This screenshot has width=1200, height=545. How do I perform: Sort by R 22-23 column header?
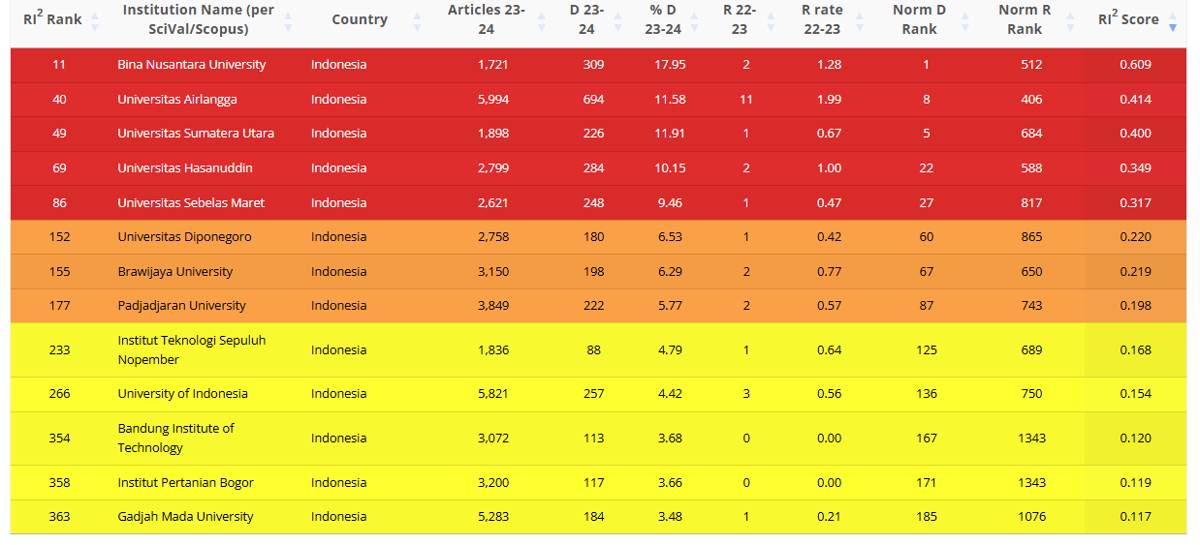(739, 19)
